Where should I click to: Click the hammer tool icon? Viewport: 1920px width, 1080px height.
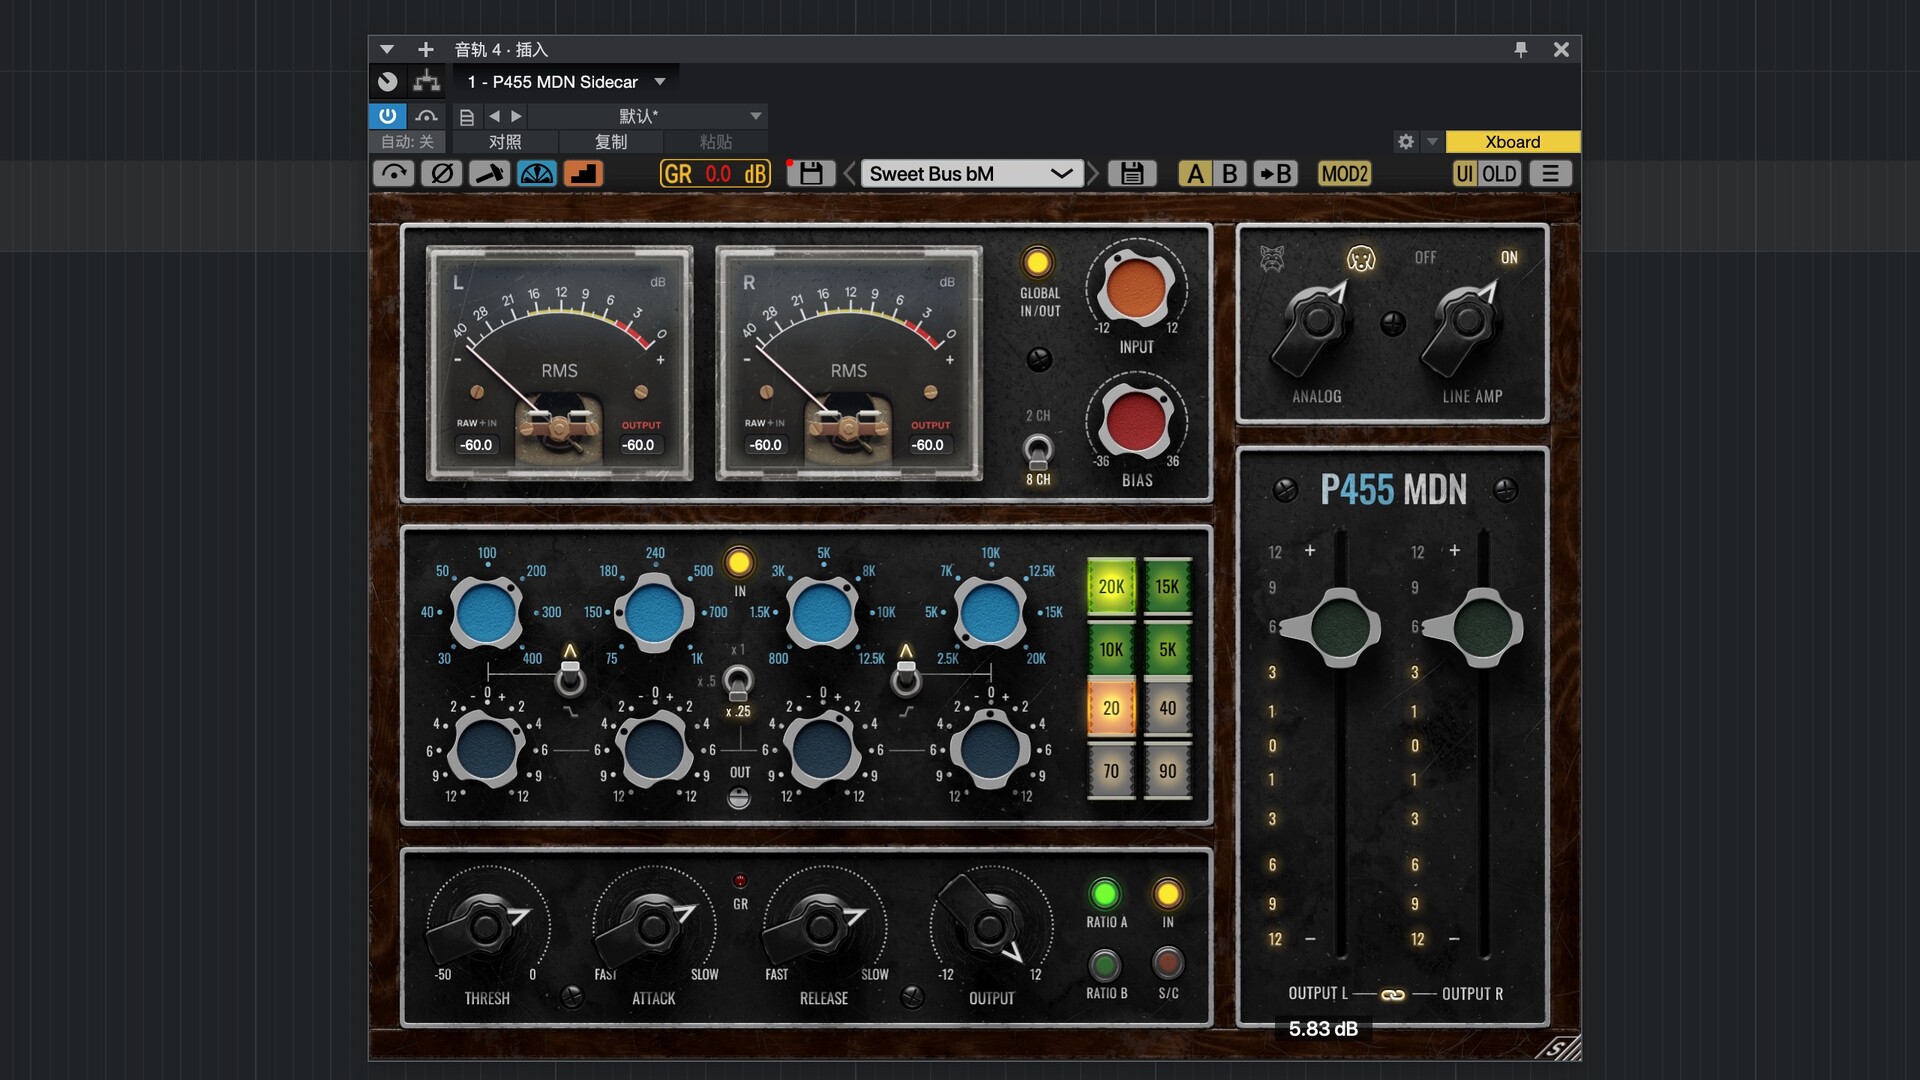pyautogui.click(x=489, y=174)
